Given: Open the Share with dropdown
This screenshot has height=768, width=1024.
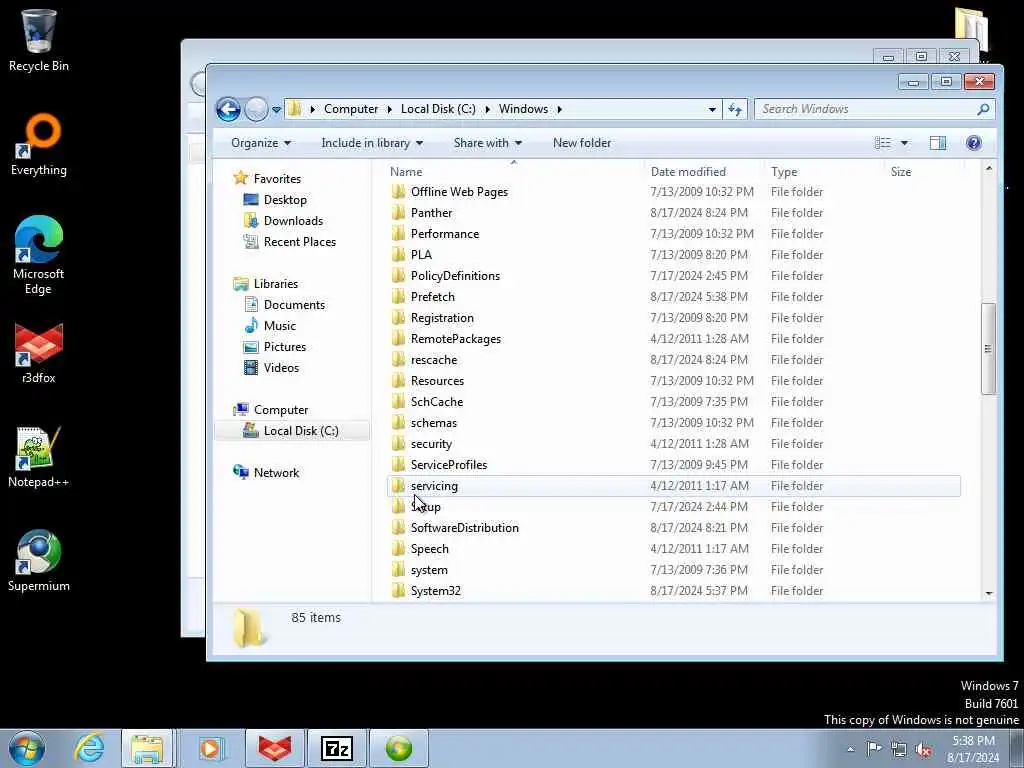Looking at the screenshot, I should [x=488, y=143].
